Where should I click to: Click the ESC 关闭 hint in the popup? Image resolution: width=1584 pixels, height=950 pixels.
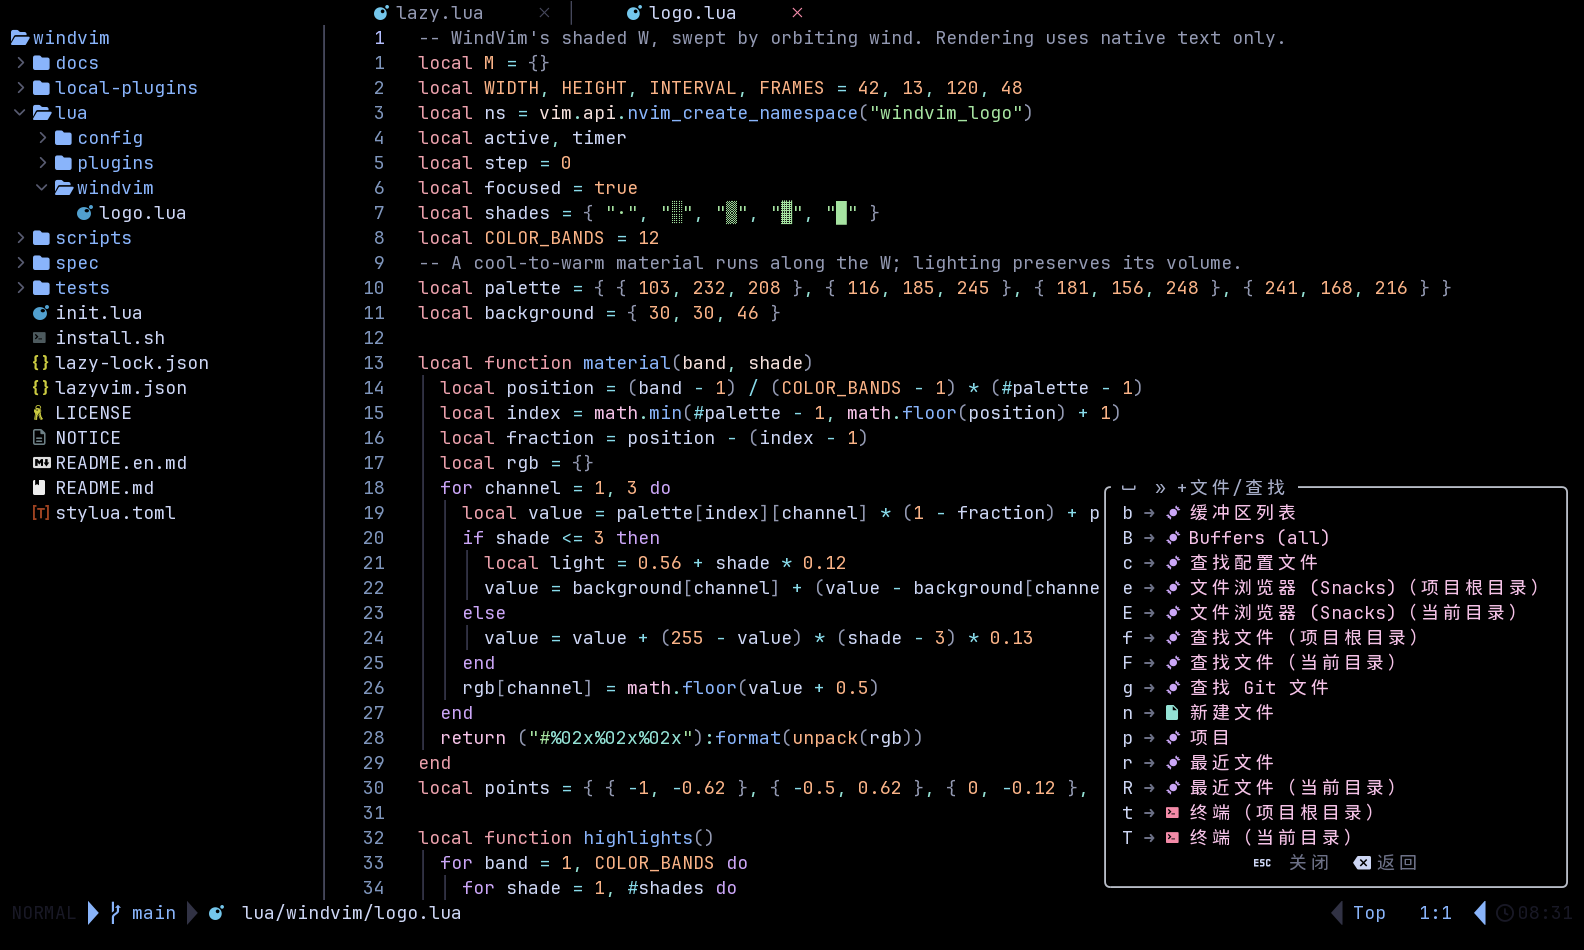tap(1291, 863)
